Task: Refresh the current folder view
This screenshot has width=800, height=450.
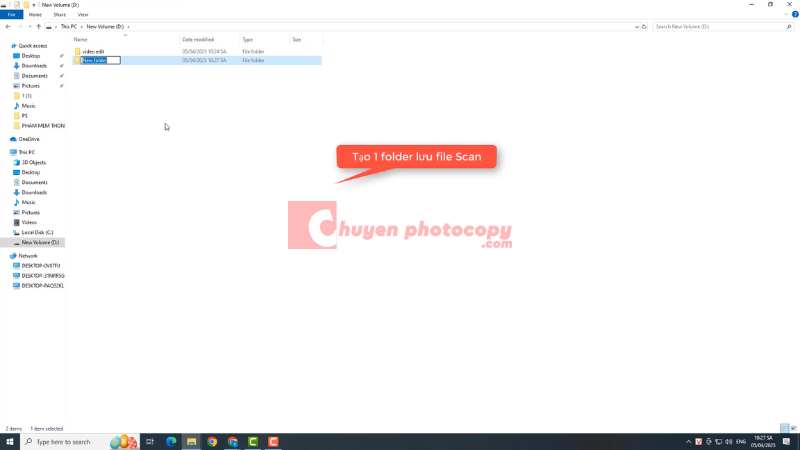Action: pos(644,27)
